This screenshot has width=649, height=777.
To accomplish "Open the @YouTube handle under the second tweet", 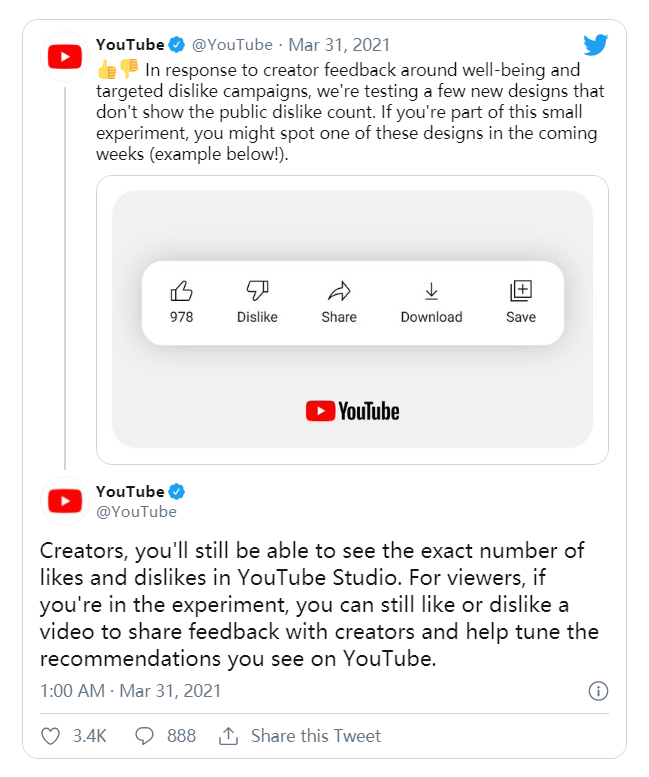I will click(136, 512).
